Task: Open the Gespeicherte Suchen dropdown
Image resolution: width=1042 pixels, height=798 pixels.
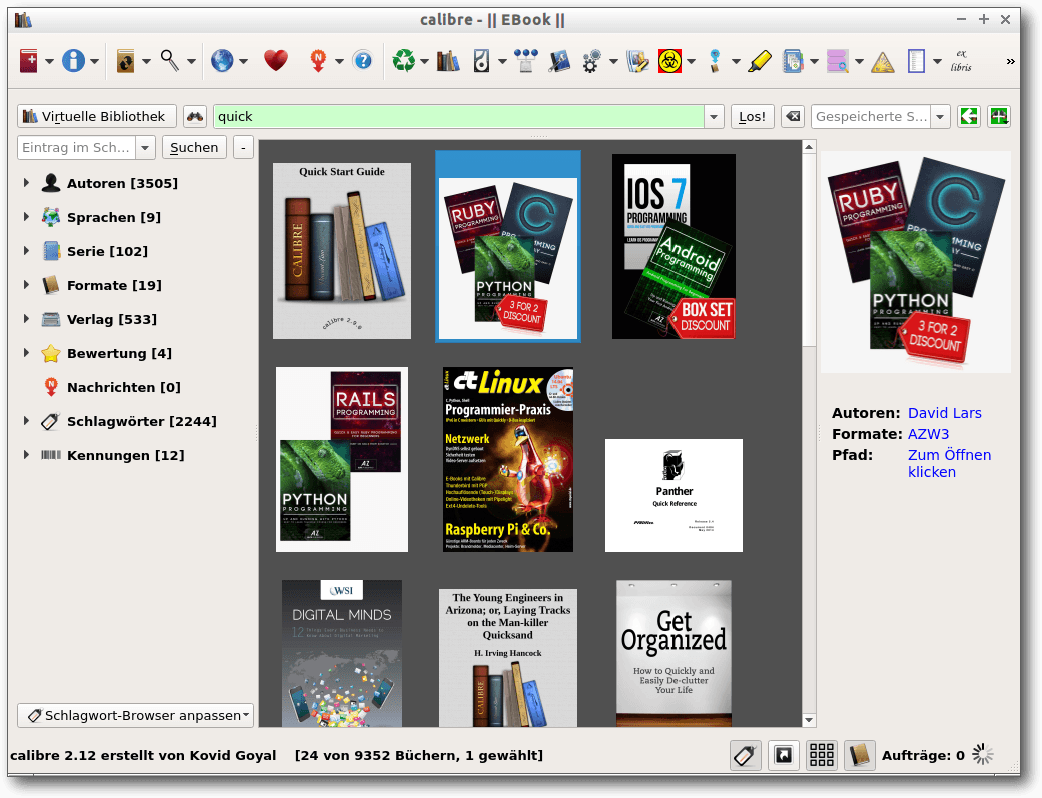Action: [940, 116]
